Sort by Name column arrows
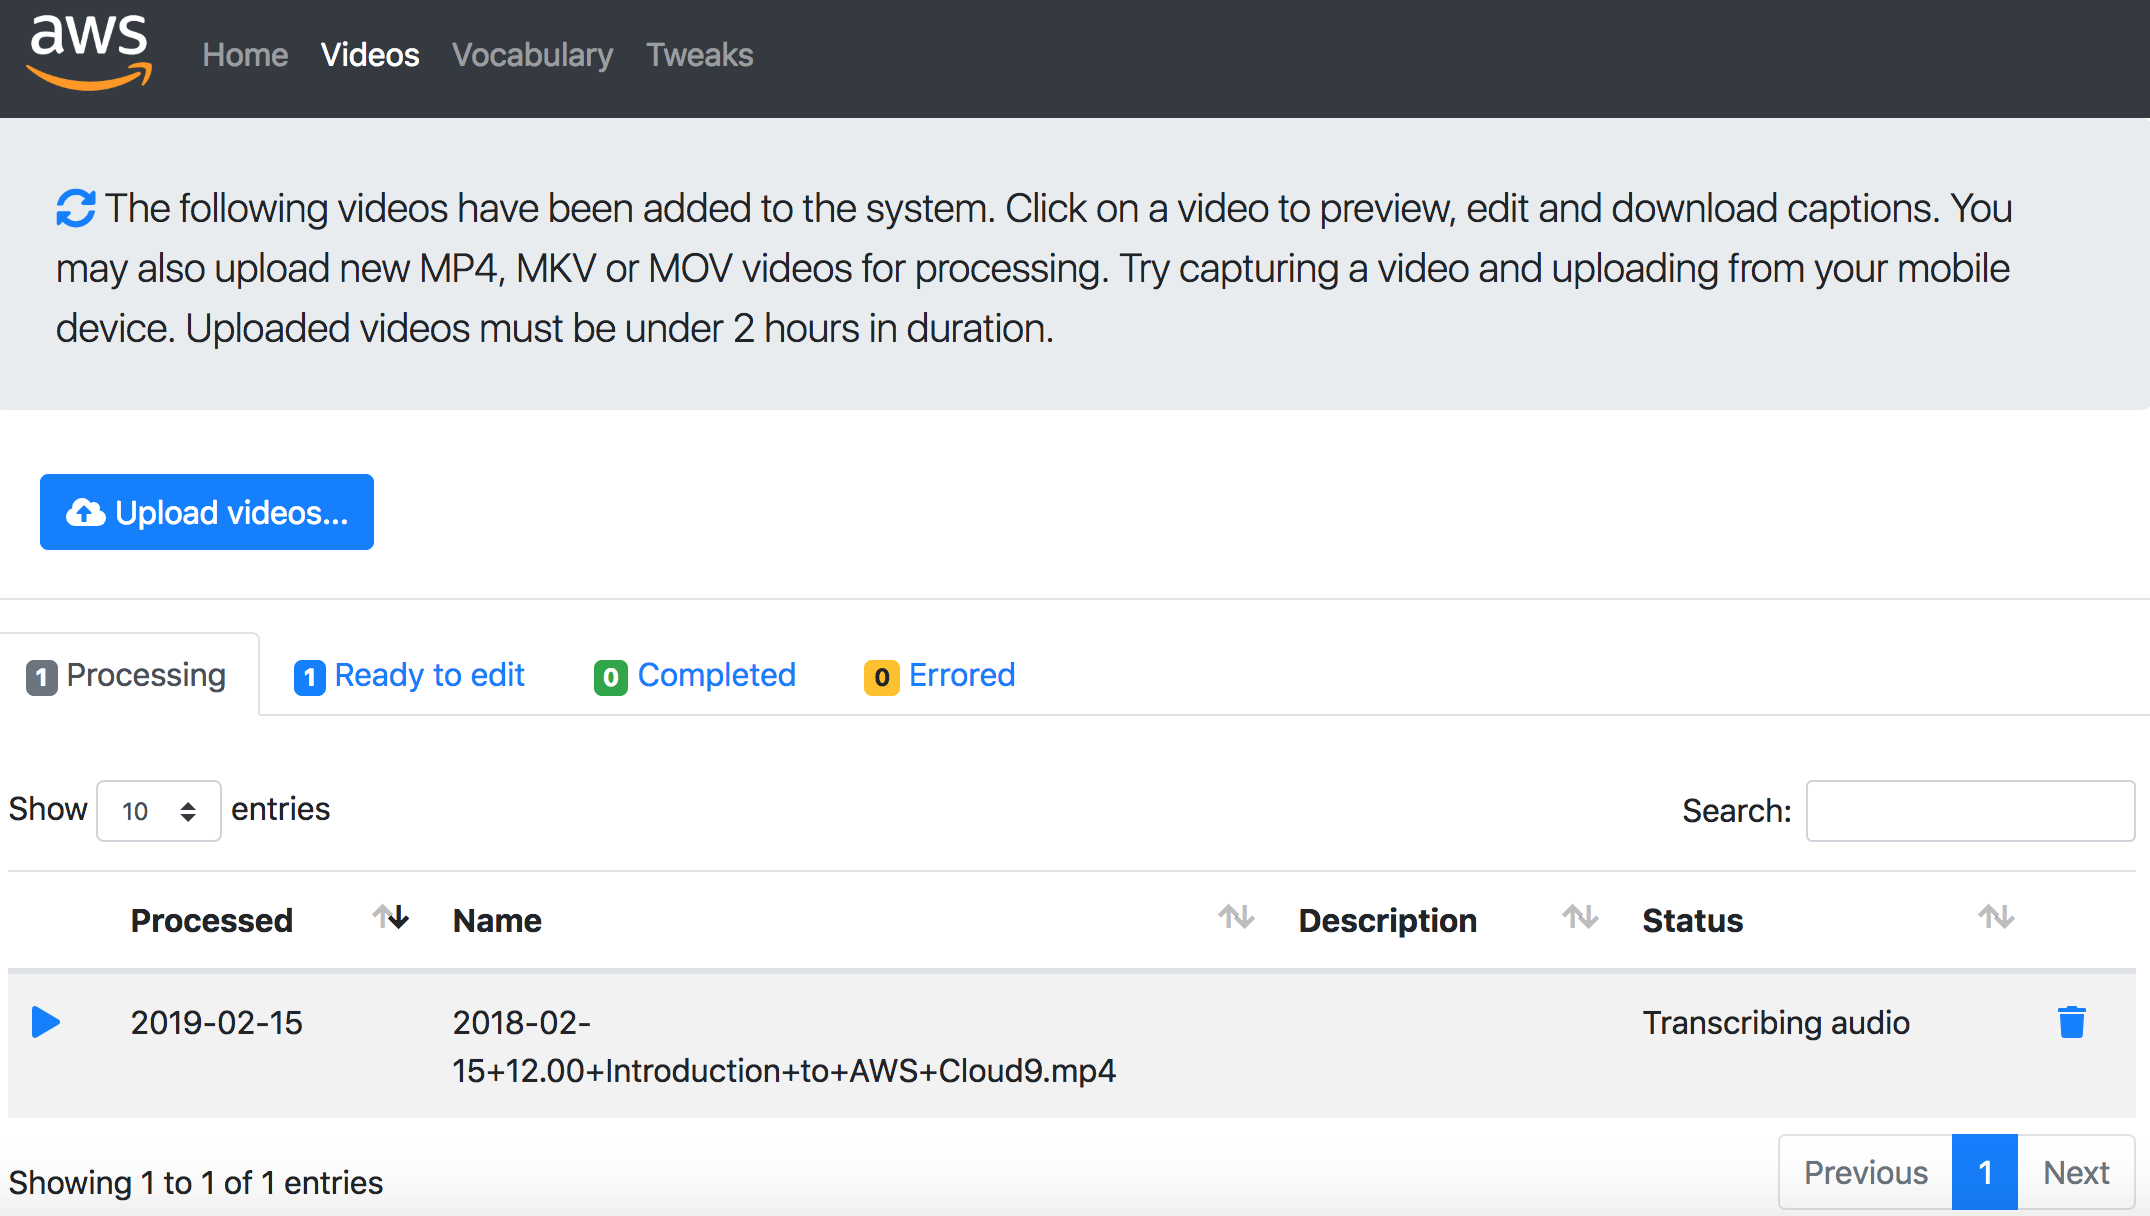Screen dimensions: 2150x1216 pyautogui.click(x=1236, y=917)
